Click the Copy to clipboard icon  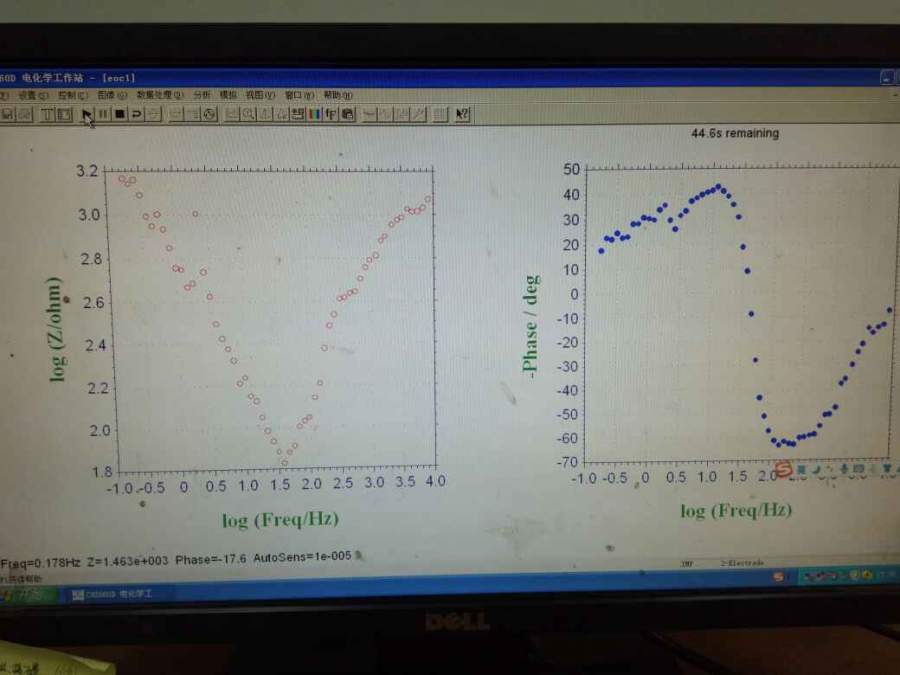click(x=348, y=114)
